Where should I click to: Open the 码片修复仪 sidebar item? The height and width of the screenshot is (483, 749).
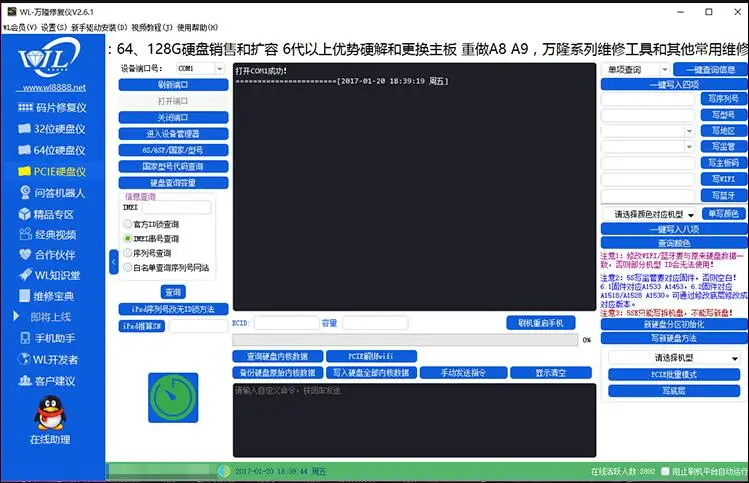(52, 107)
